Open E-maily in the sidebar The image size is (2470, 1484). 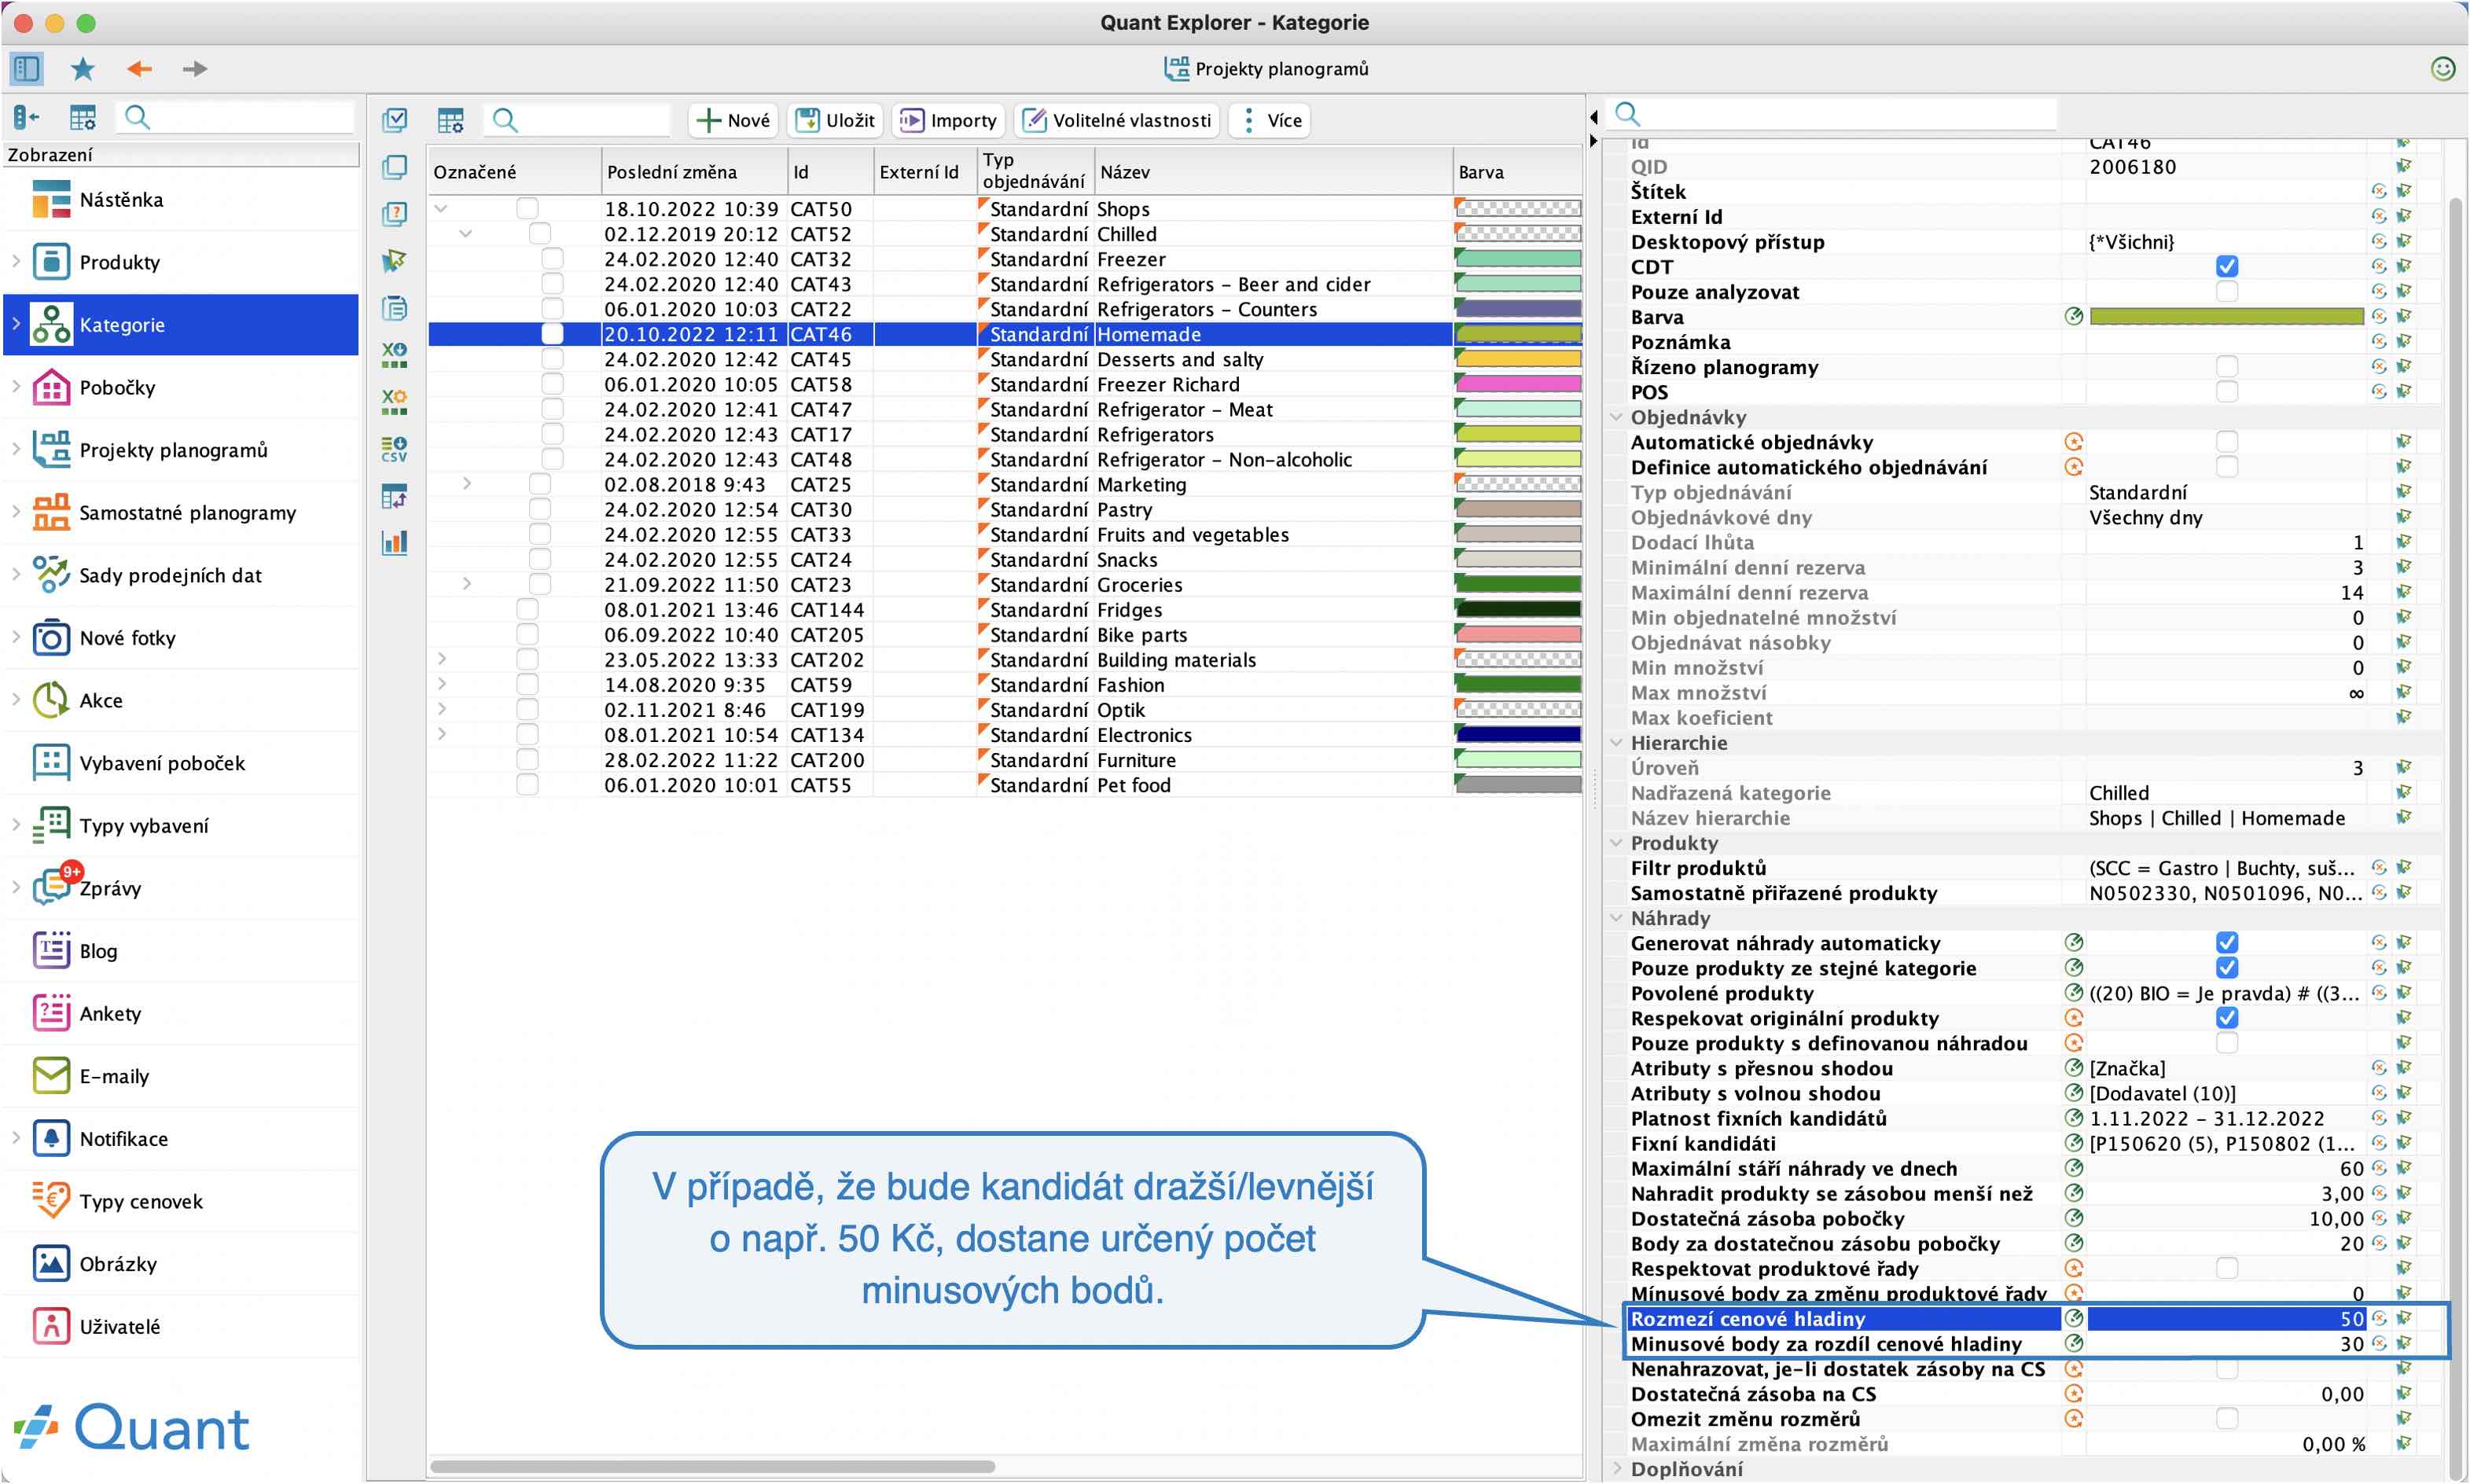181,1076
